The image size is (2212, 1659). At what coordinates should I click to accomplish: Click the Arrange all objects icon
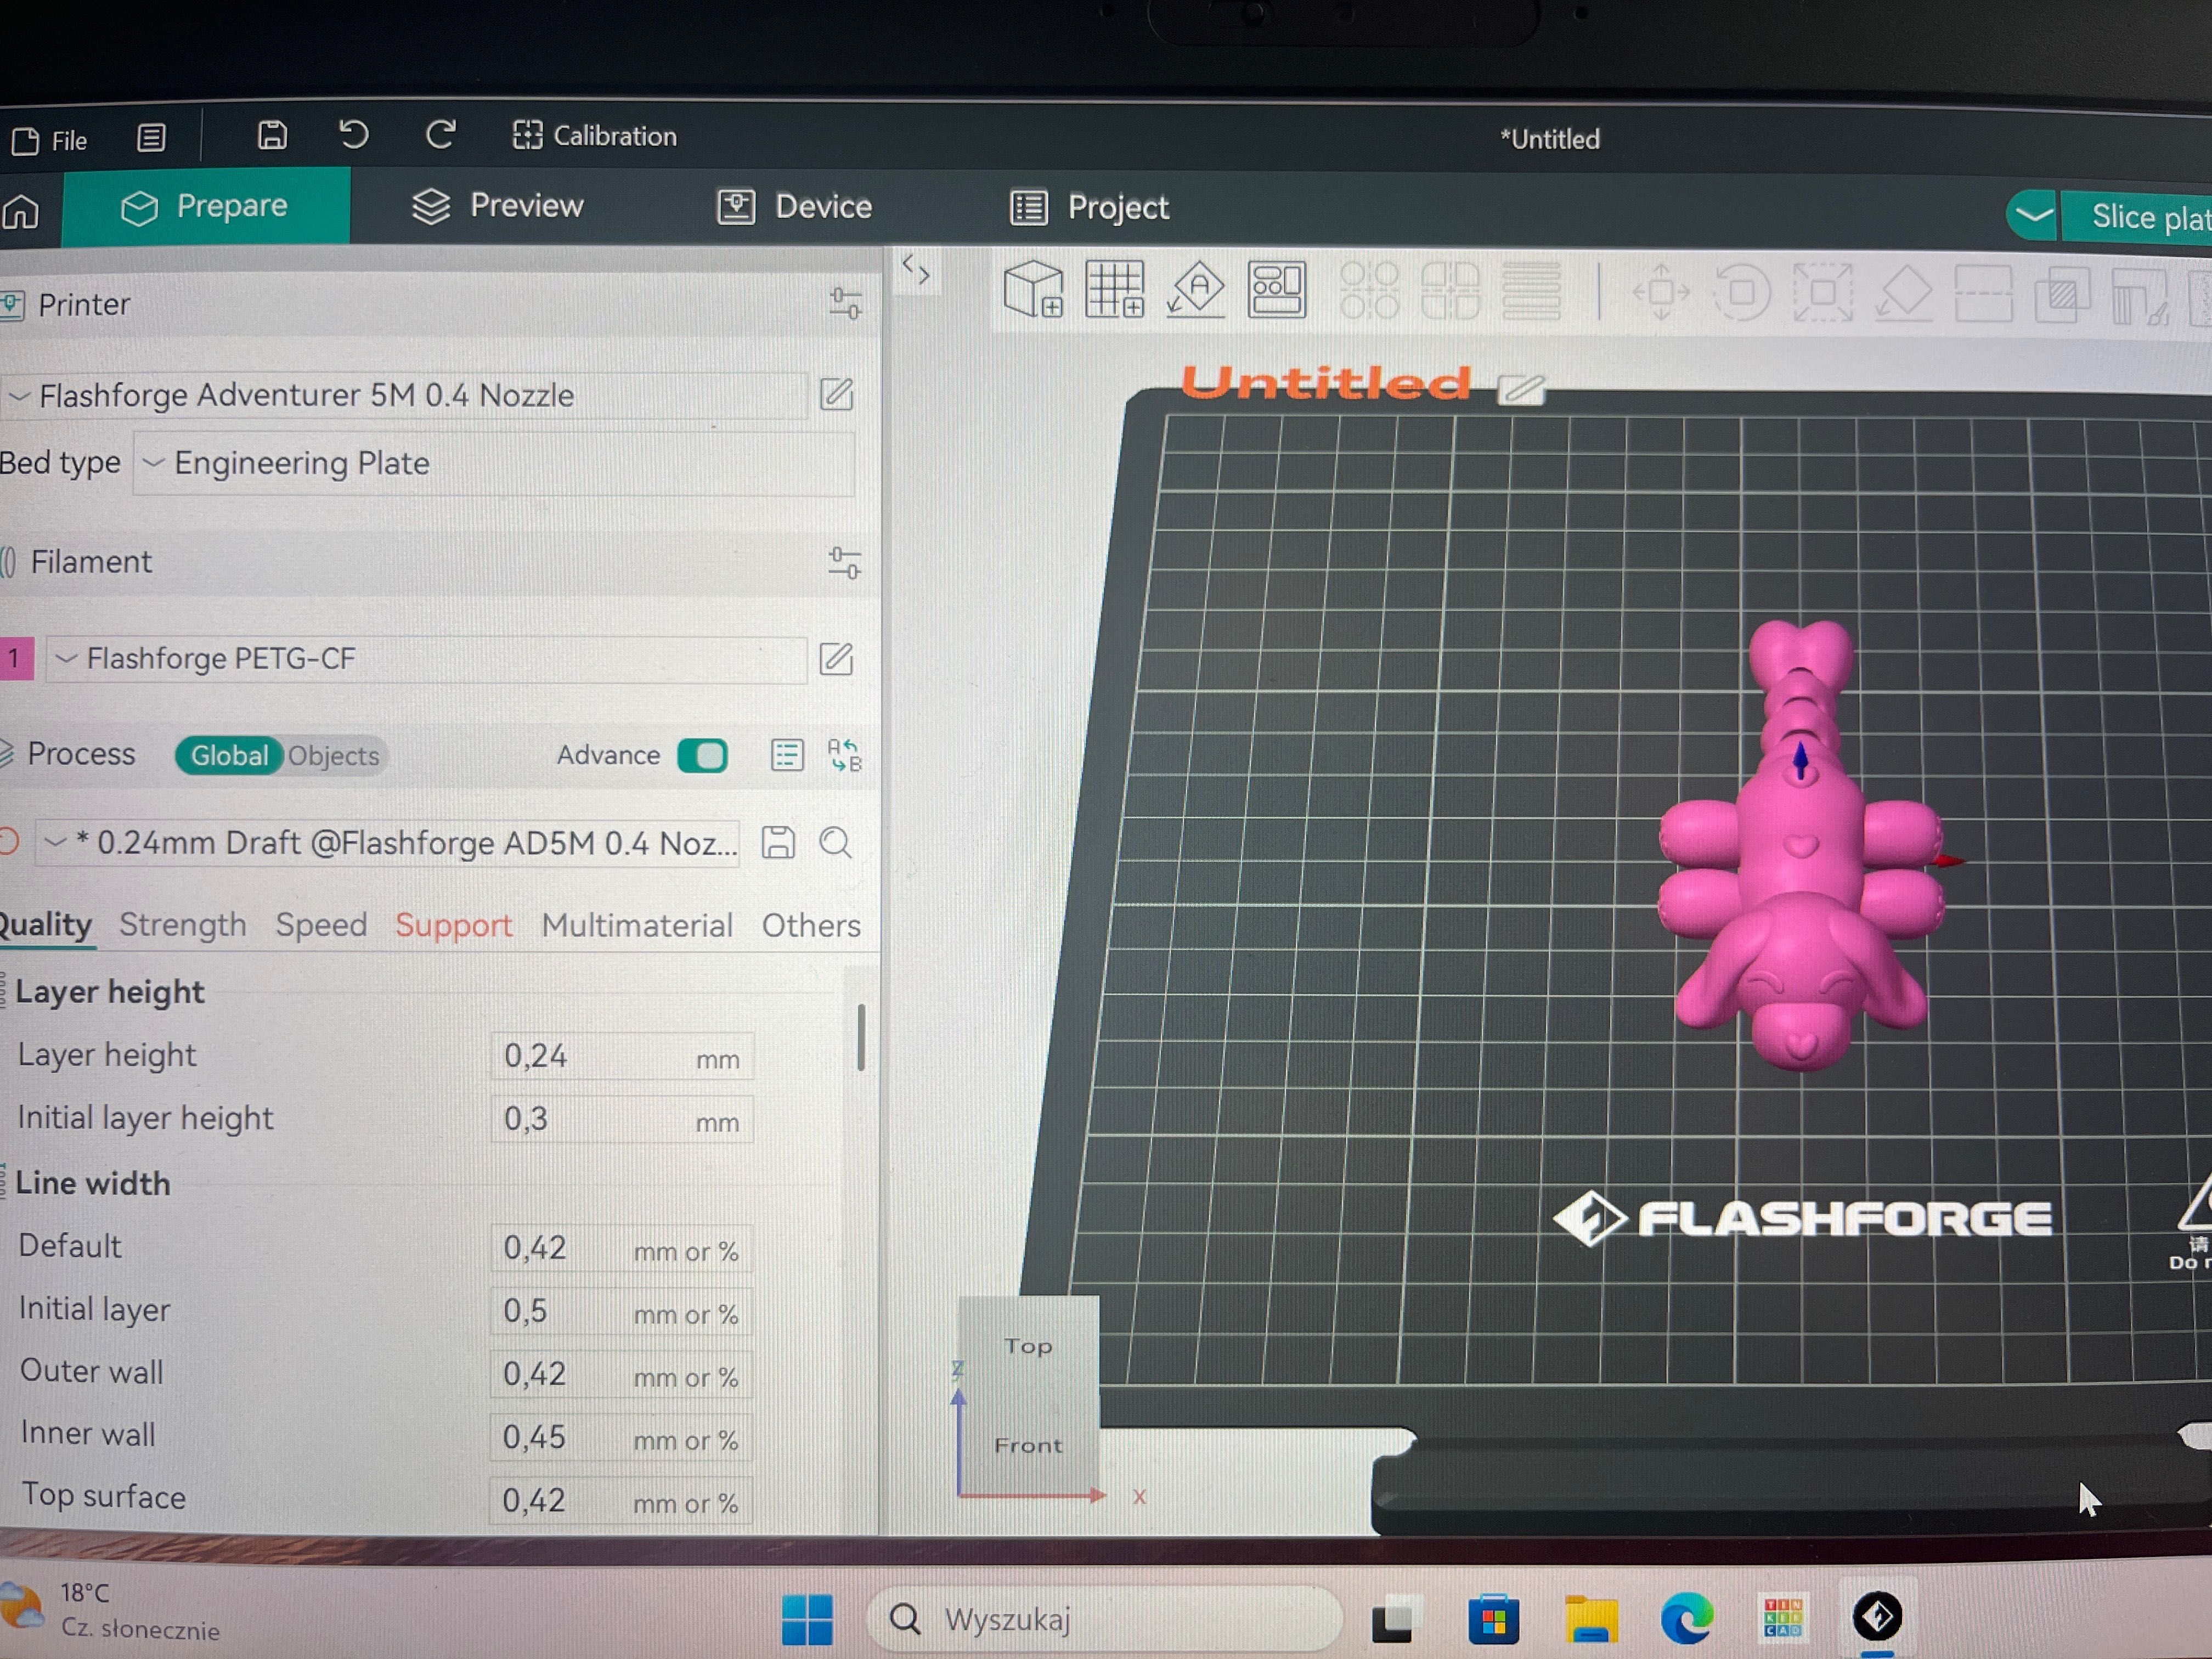coord(1277,289)
